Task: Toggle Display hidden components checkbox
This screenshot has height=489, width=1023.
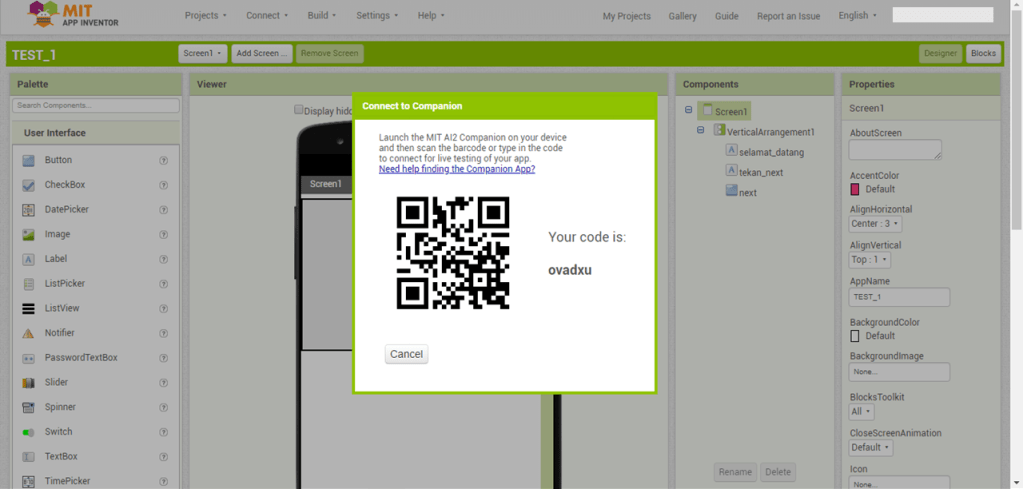Action: tap(298, 110)
